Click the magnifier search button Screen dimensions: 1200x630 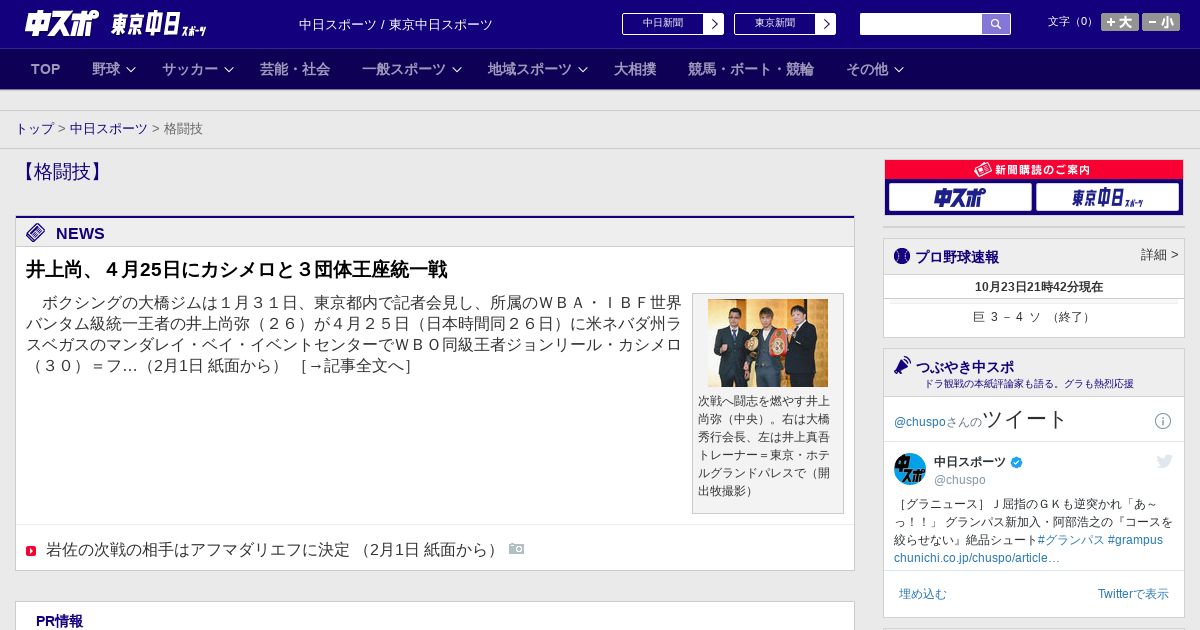click(996, 24)
